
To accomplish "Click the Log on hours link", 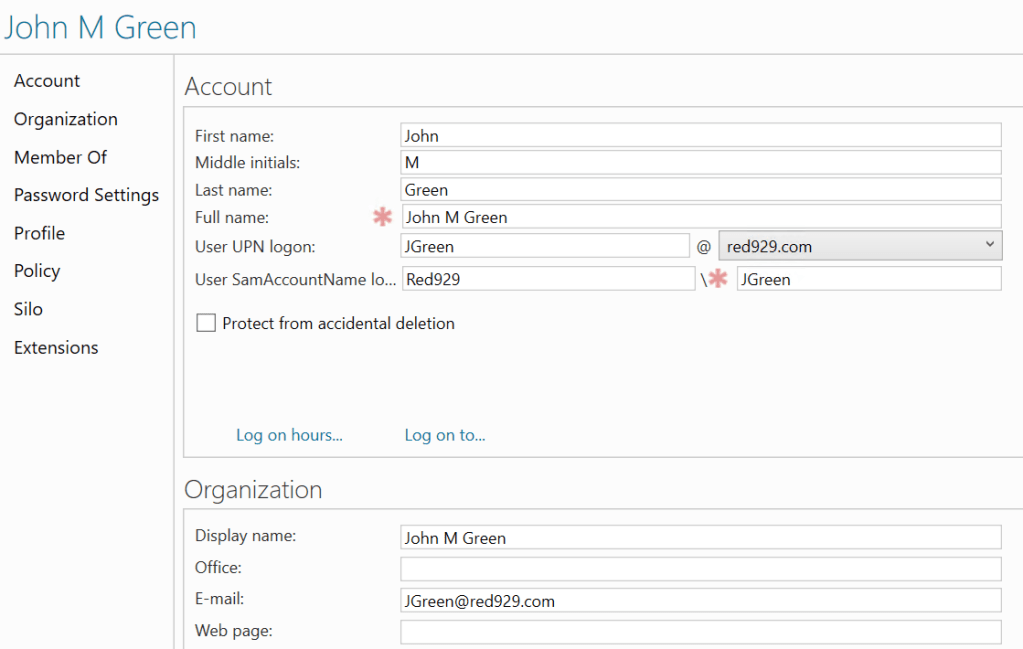I will [x=289, y=435].
